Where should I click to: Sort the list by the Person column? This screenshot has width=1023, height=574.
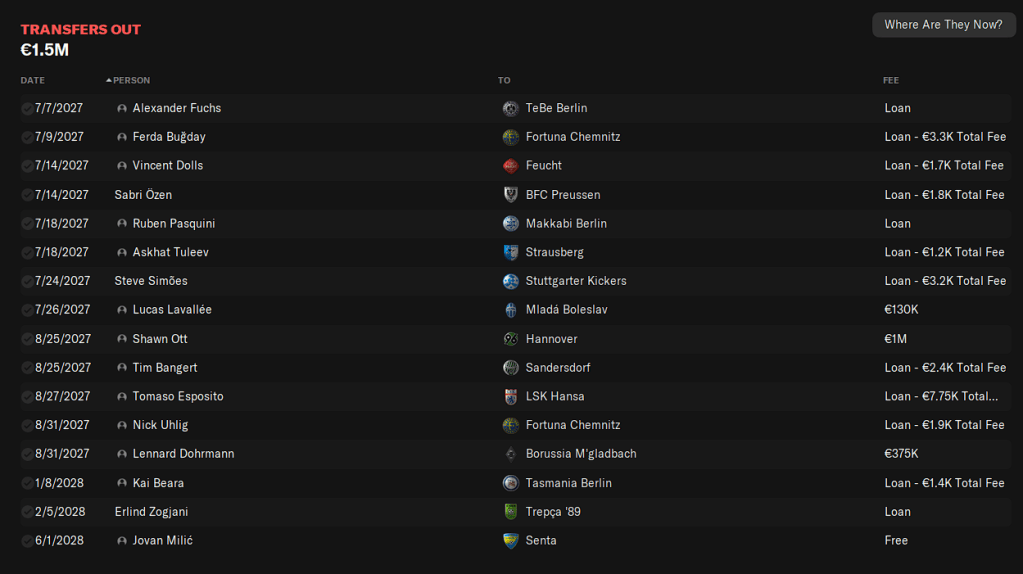(x=131, y=80)
